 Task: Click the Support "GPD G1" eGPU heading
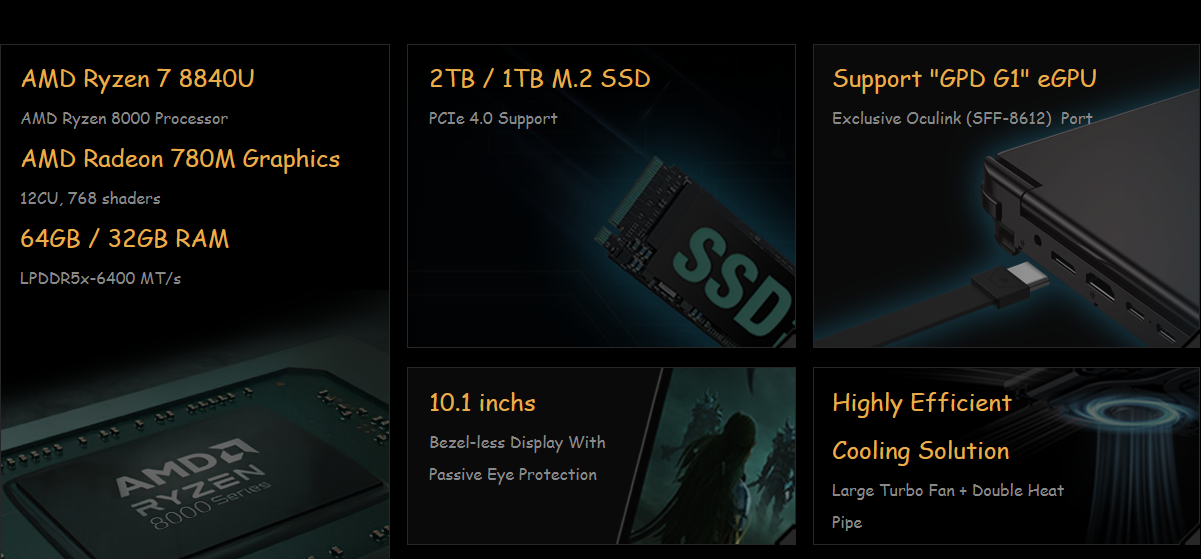(x=964, y=78)
